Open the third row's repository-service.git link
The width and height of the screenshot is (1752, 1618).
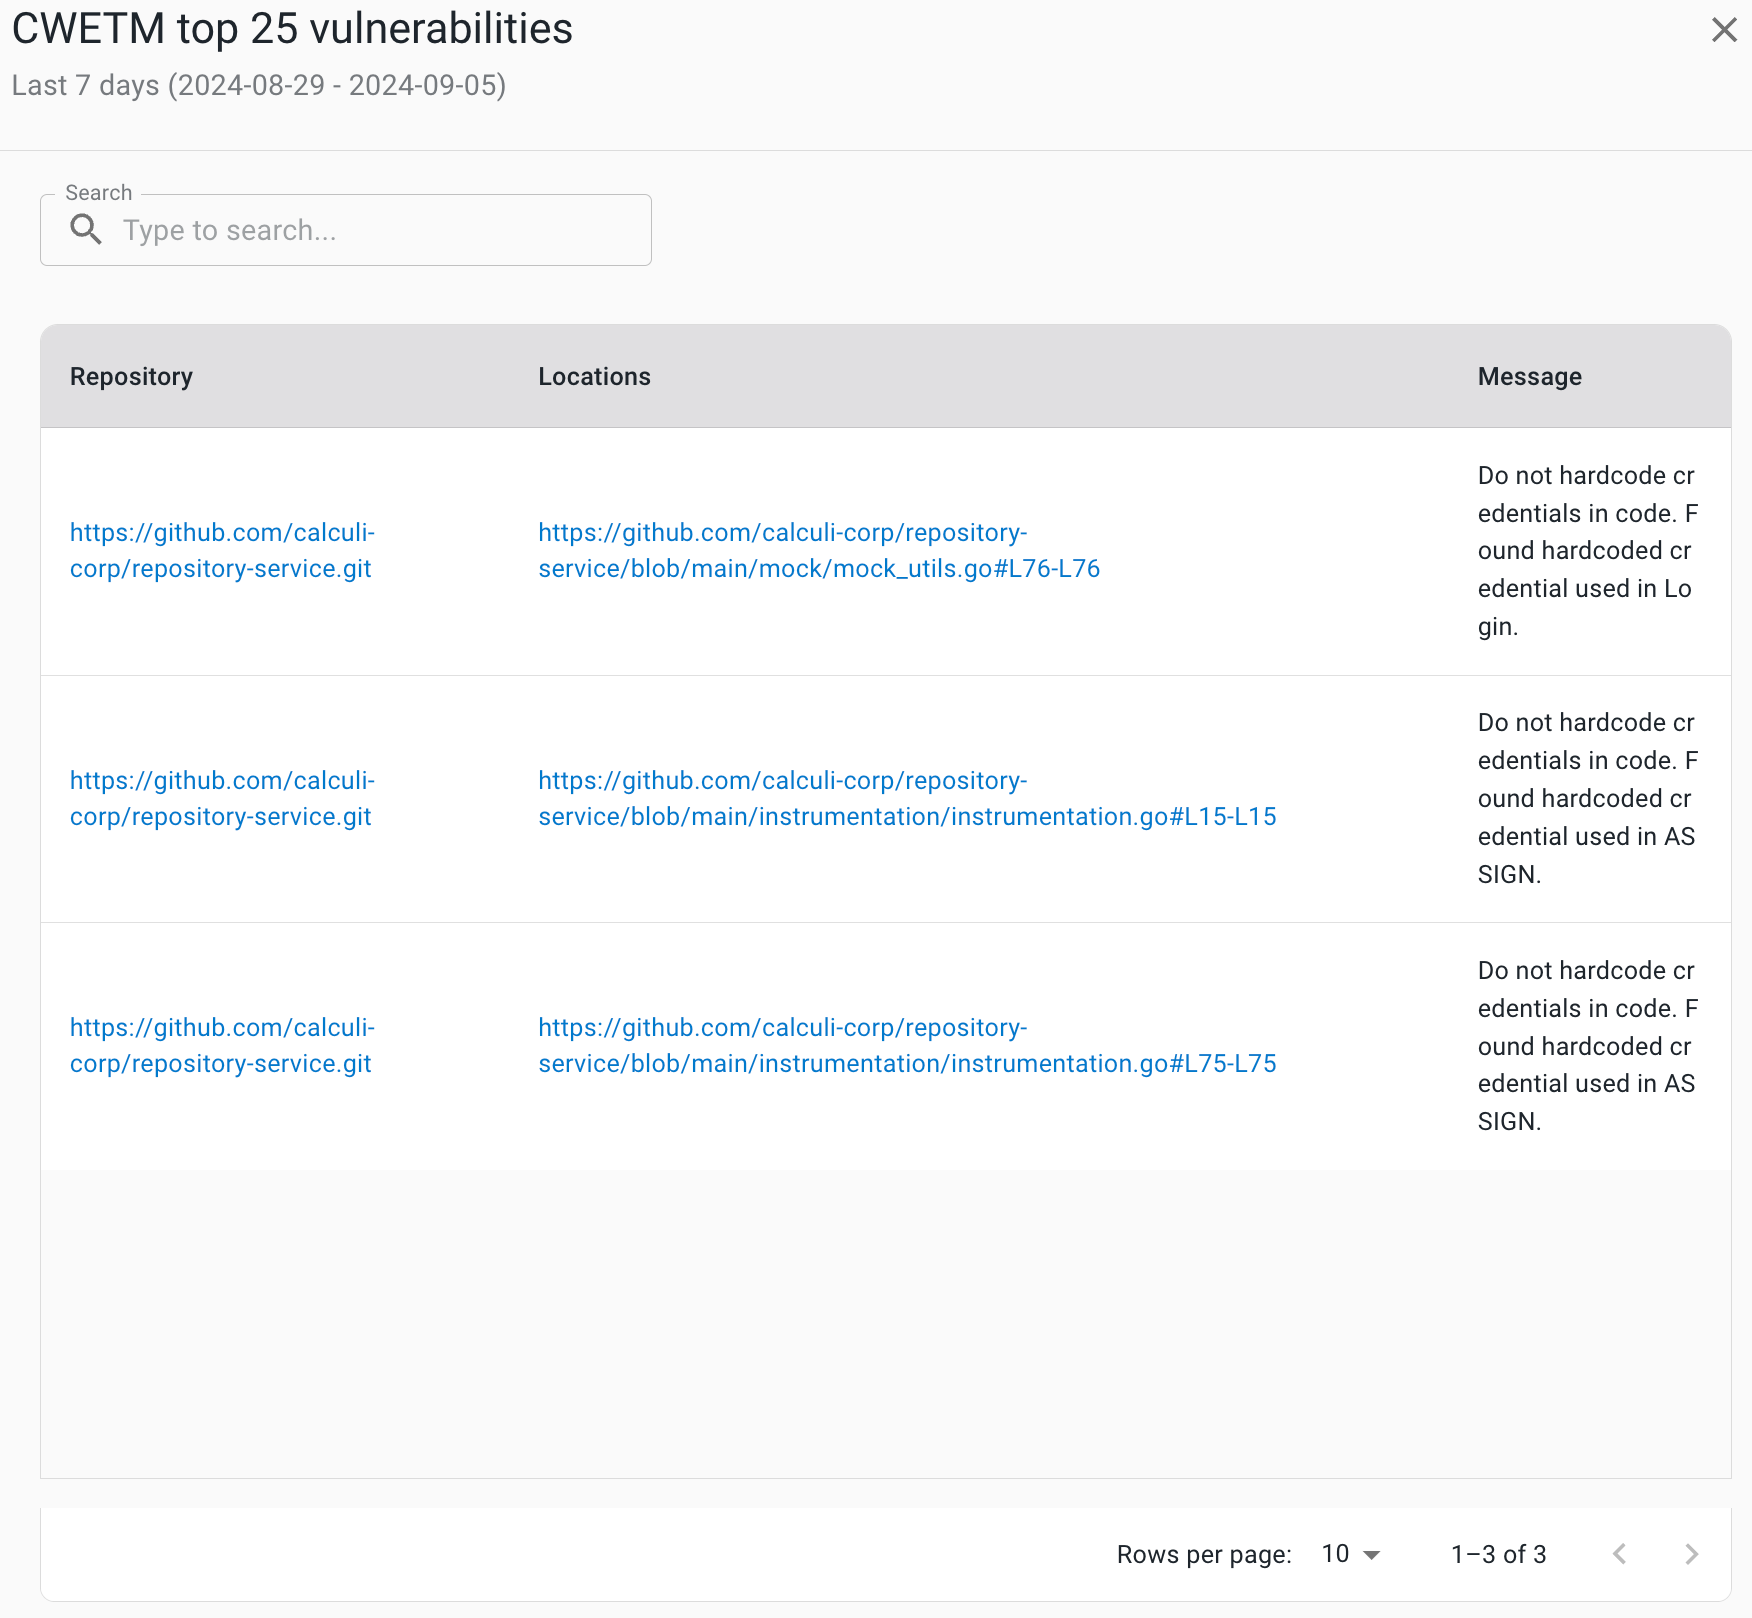point(221,1046)
